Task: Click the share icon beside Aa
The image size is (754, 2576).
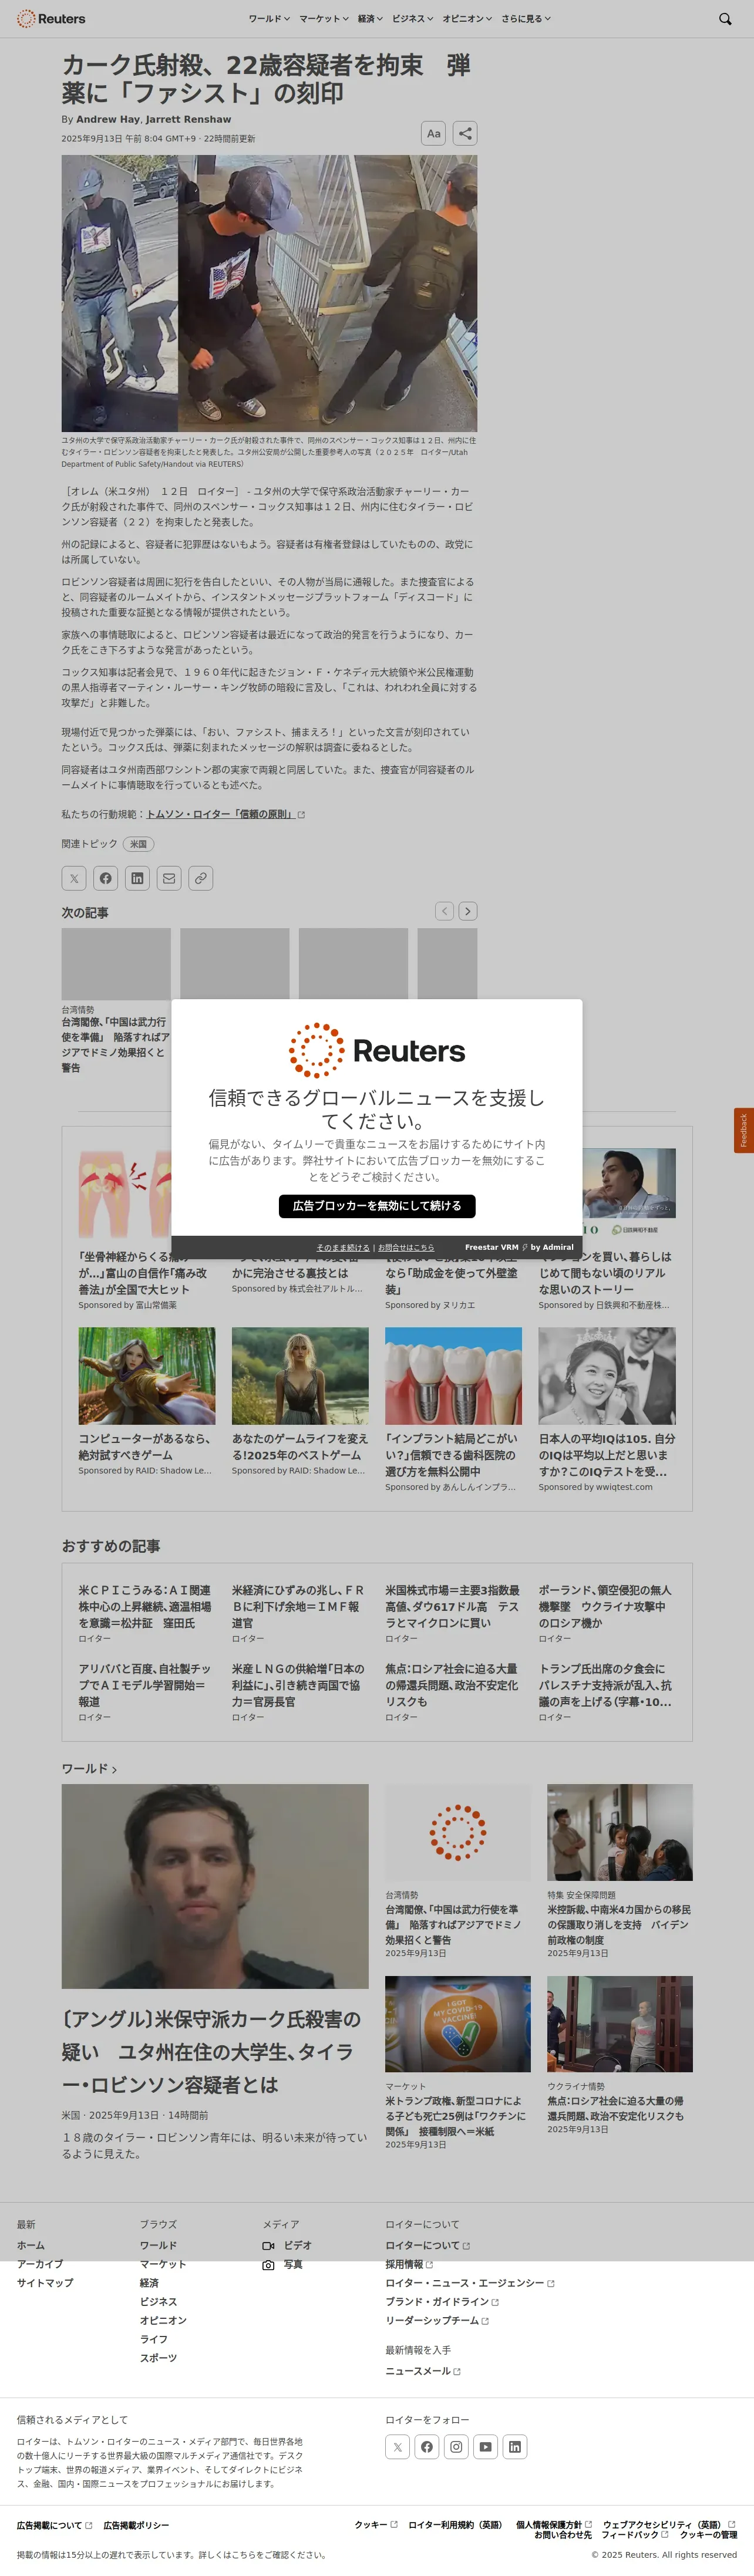Action: coord(464,133)
